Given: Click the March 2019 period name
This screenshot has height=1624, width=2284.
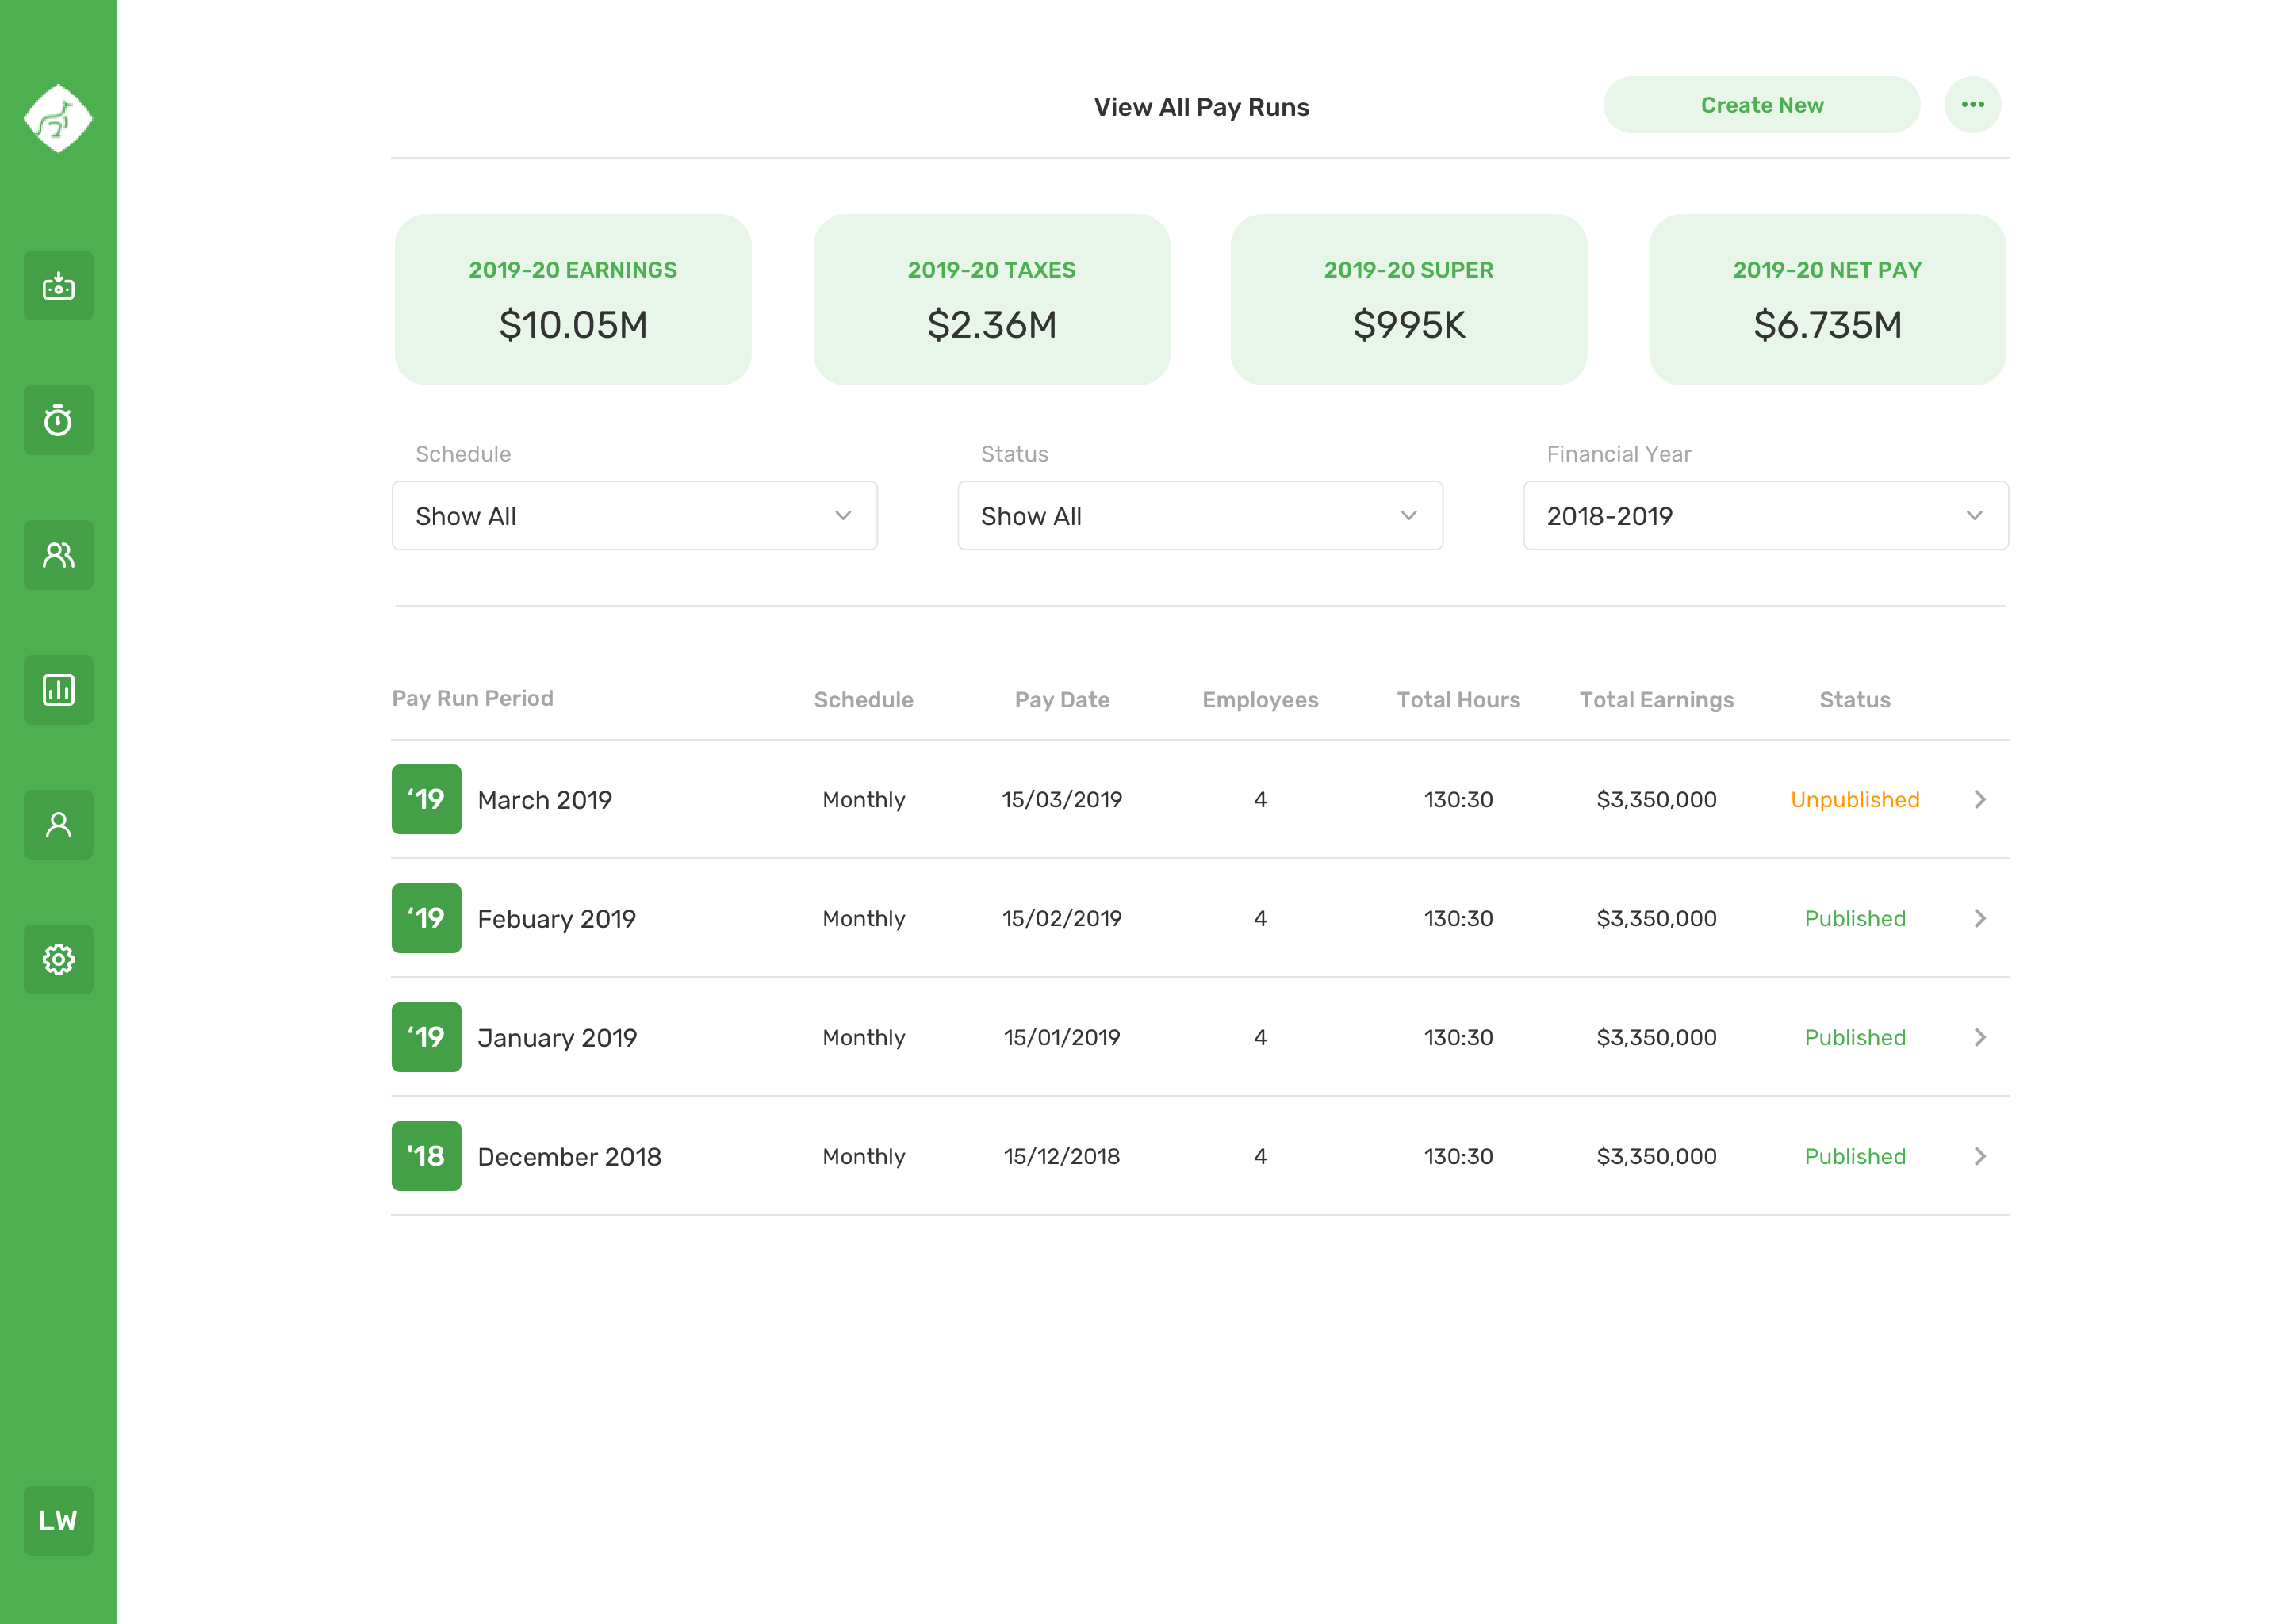Looking at the screenshot, I should [x=545, y=800].
